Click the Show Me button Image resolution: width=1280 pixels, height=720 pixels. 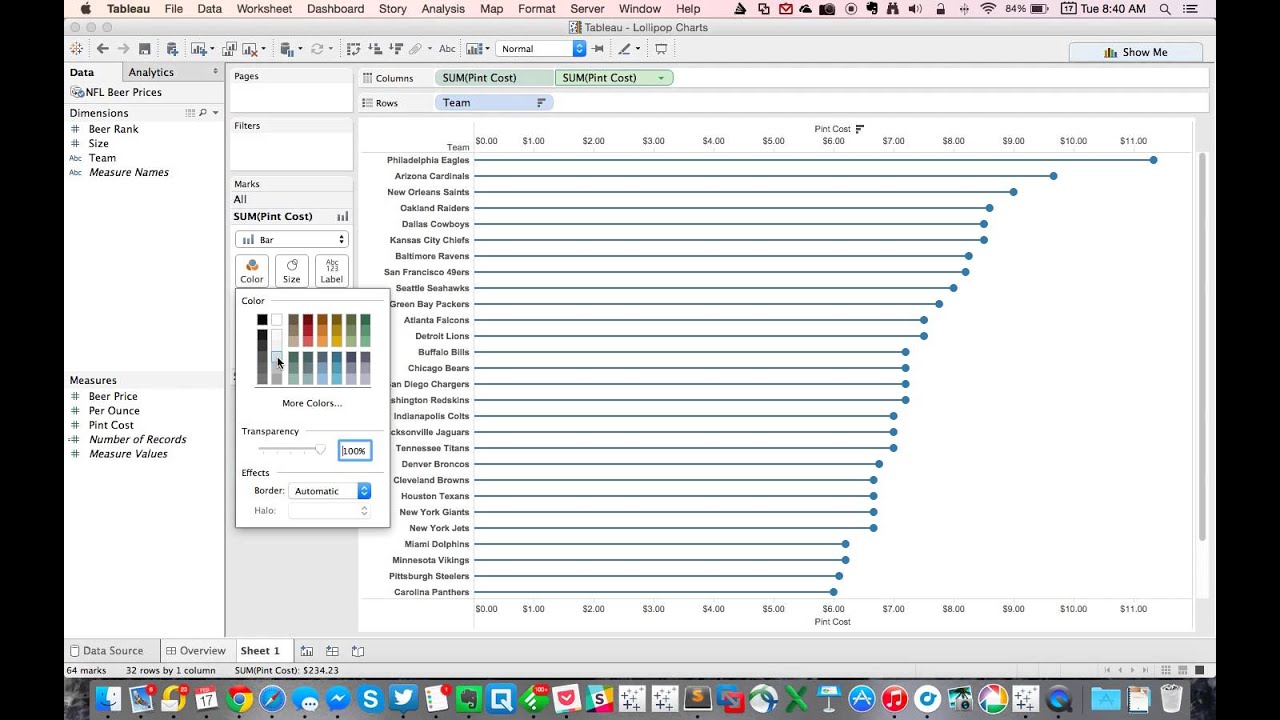1135,52
